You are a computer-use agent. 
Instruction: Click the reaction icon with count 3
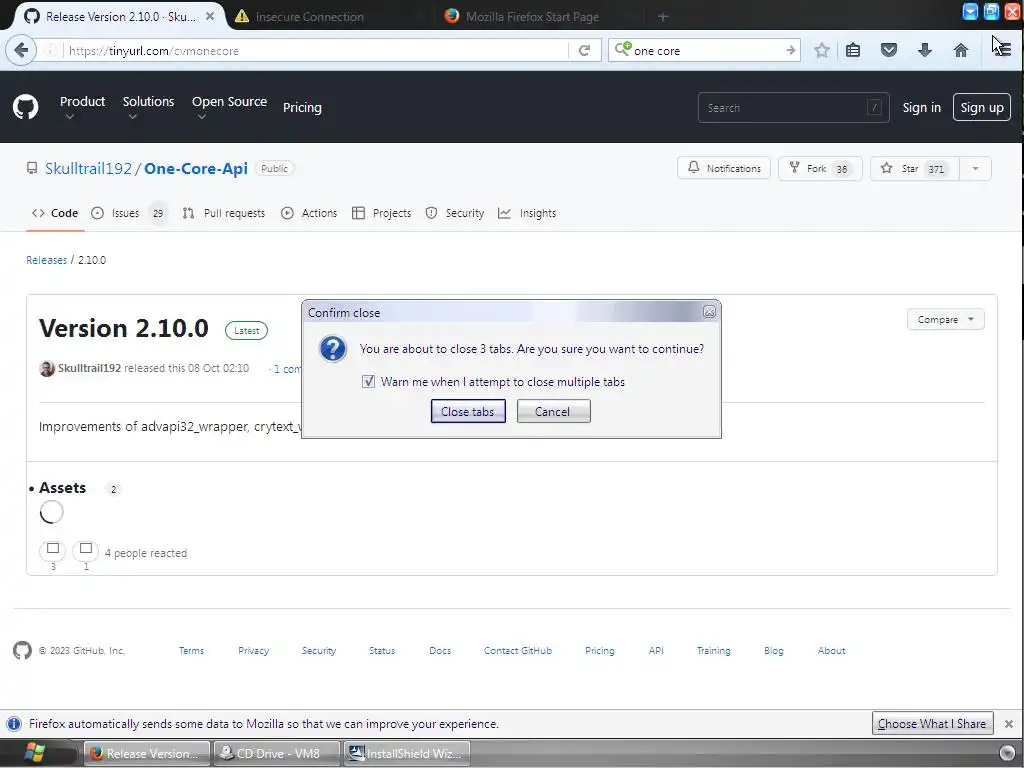[x=53, y=550]
